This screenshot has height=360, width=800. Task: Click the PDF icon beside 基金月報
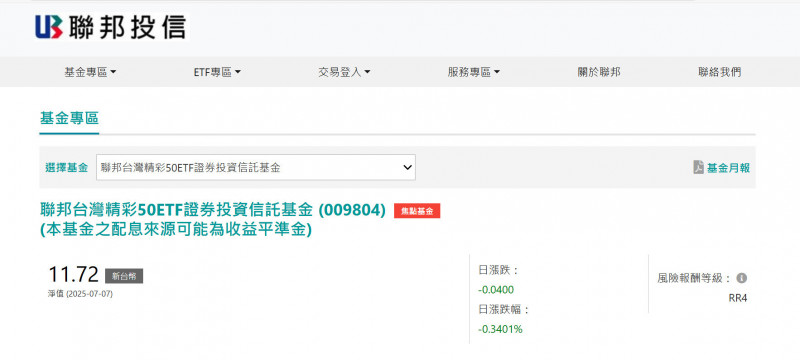[x=698, y=167]
